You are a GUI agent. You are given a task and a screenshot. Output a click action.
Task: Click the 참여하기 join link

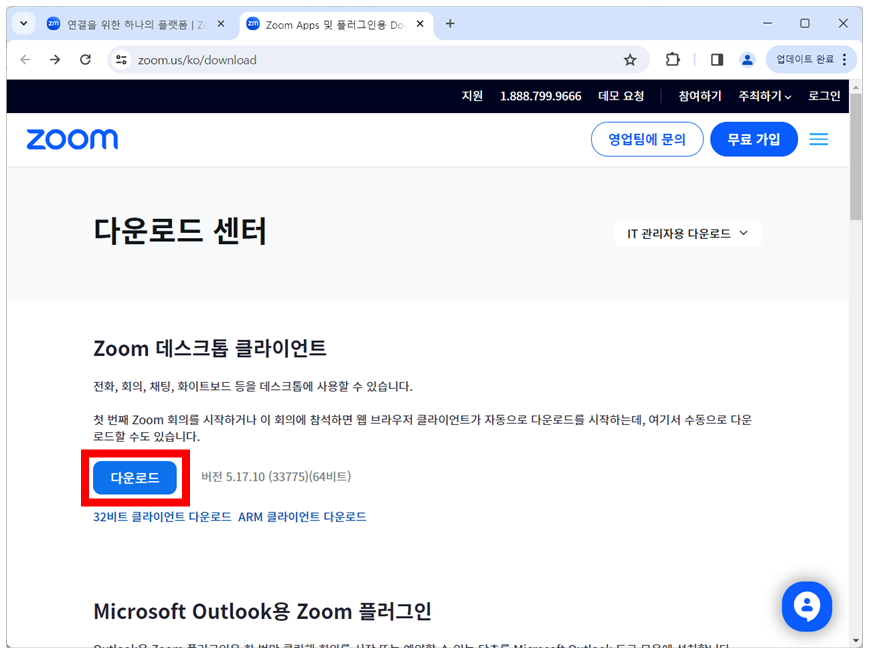tap(700, 96)
